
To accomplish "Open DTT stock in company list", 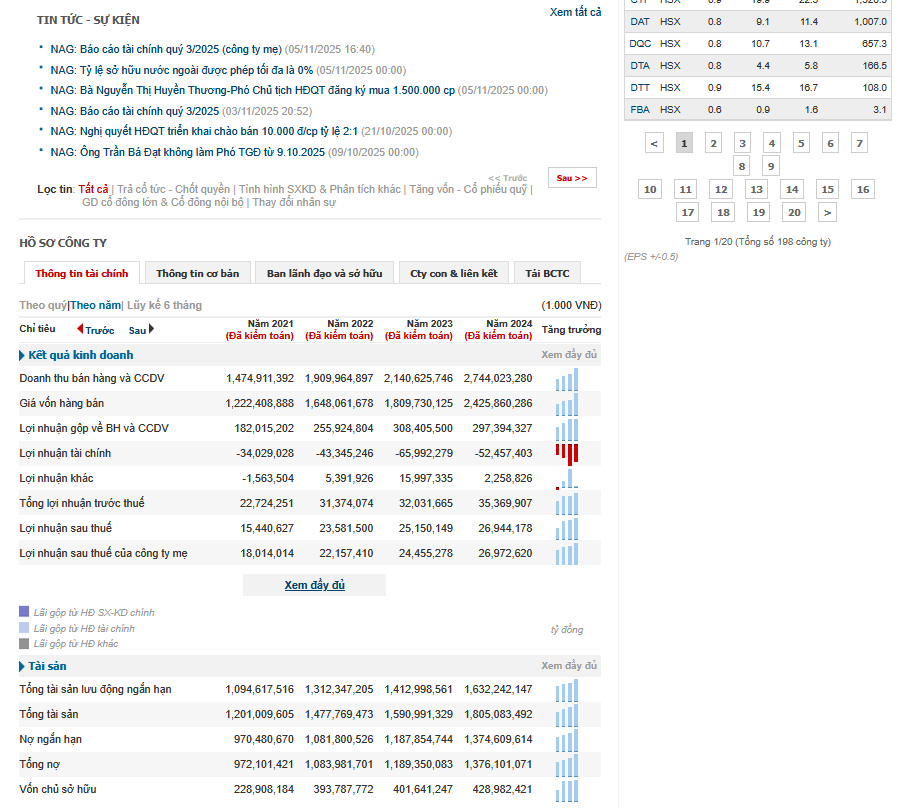I will [640, 88].
